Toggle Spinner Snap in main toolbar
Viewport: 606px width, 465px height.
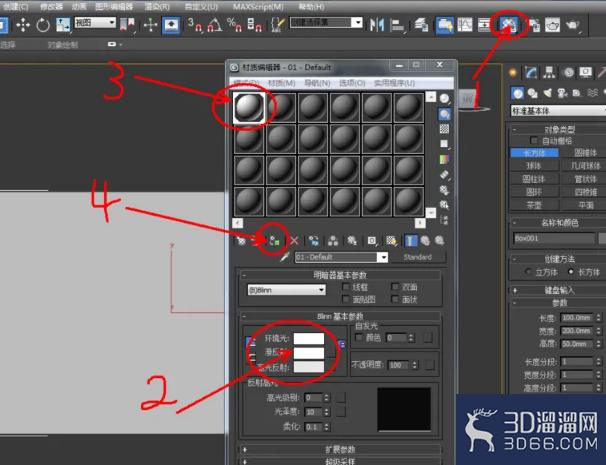tap(254, 25)
